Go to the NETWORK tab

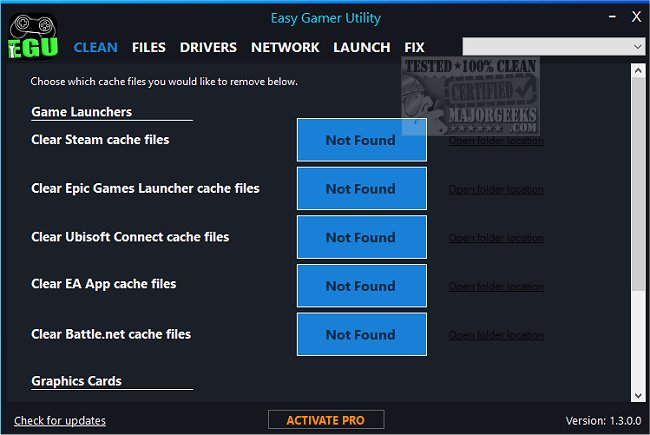[285, 47]
